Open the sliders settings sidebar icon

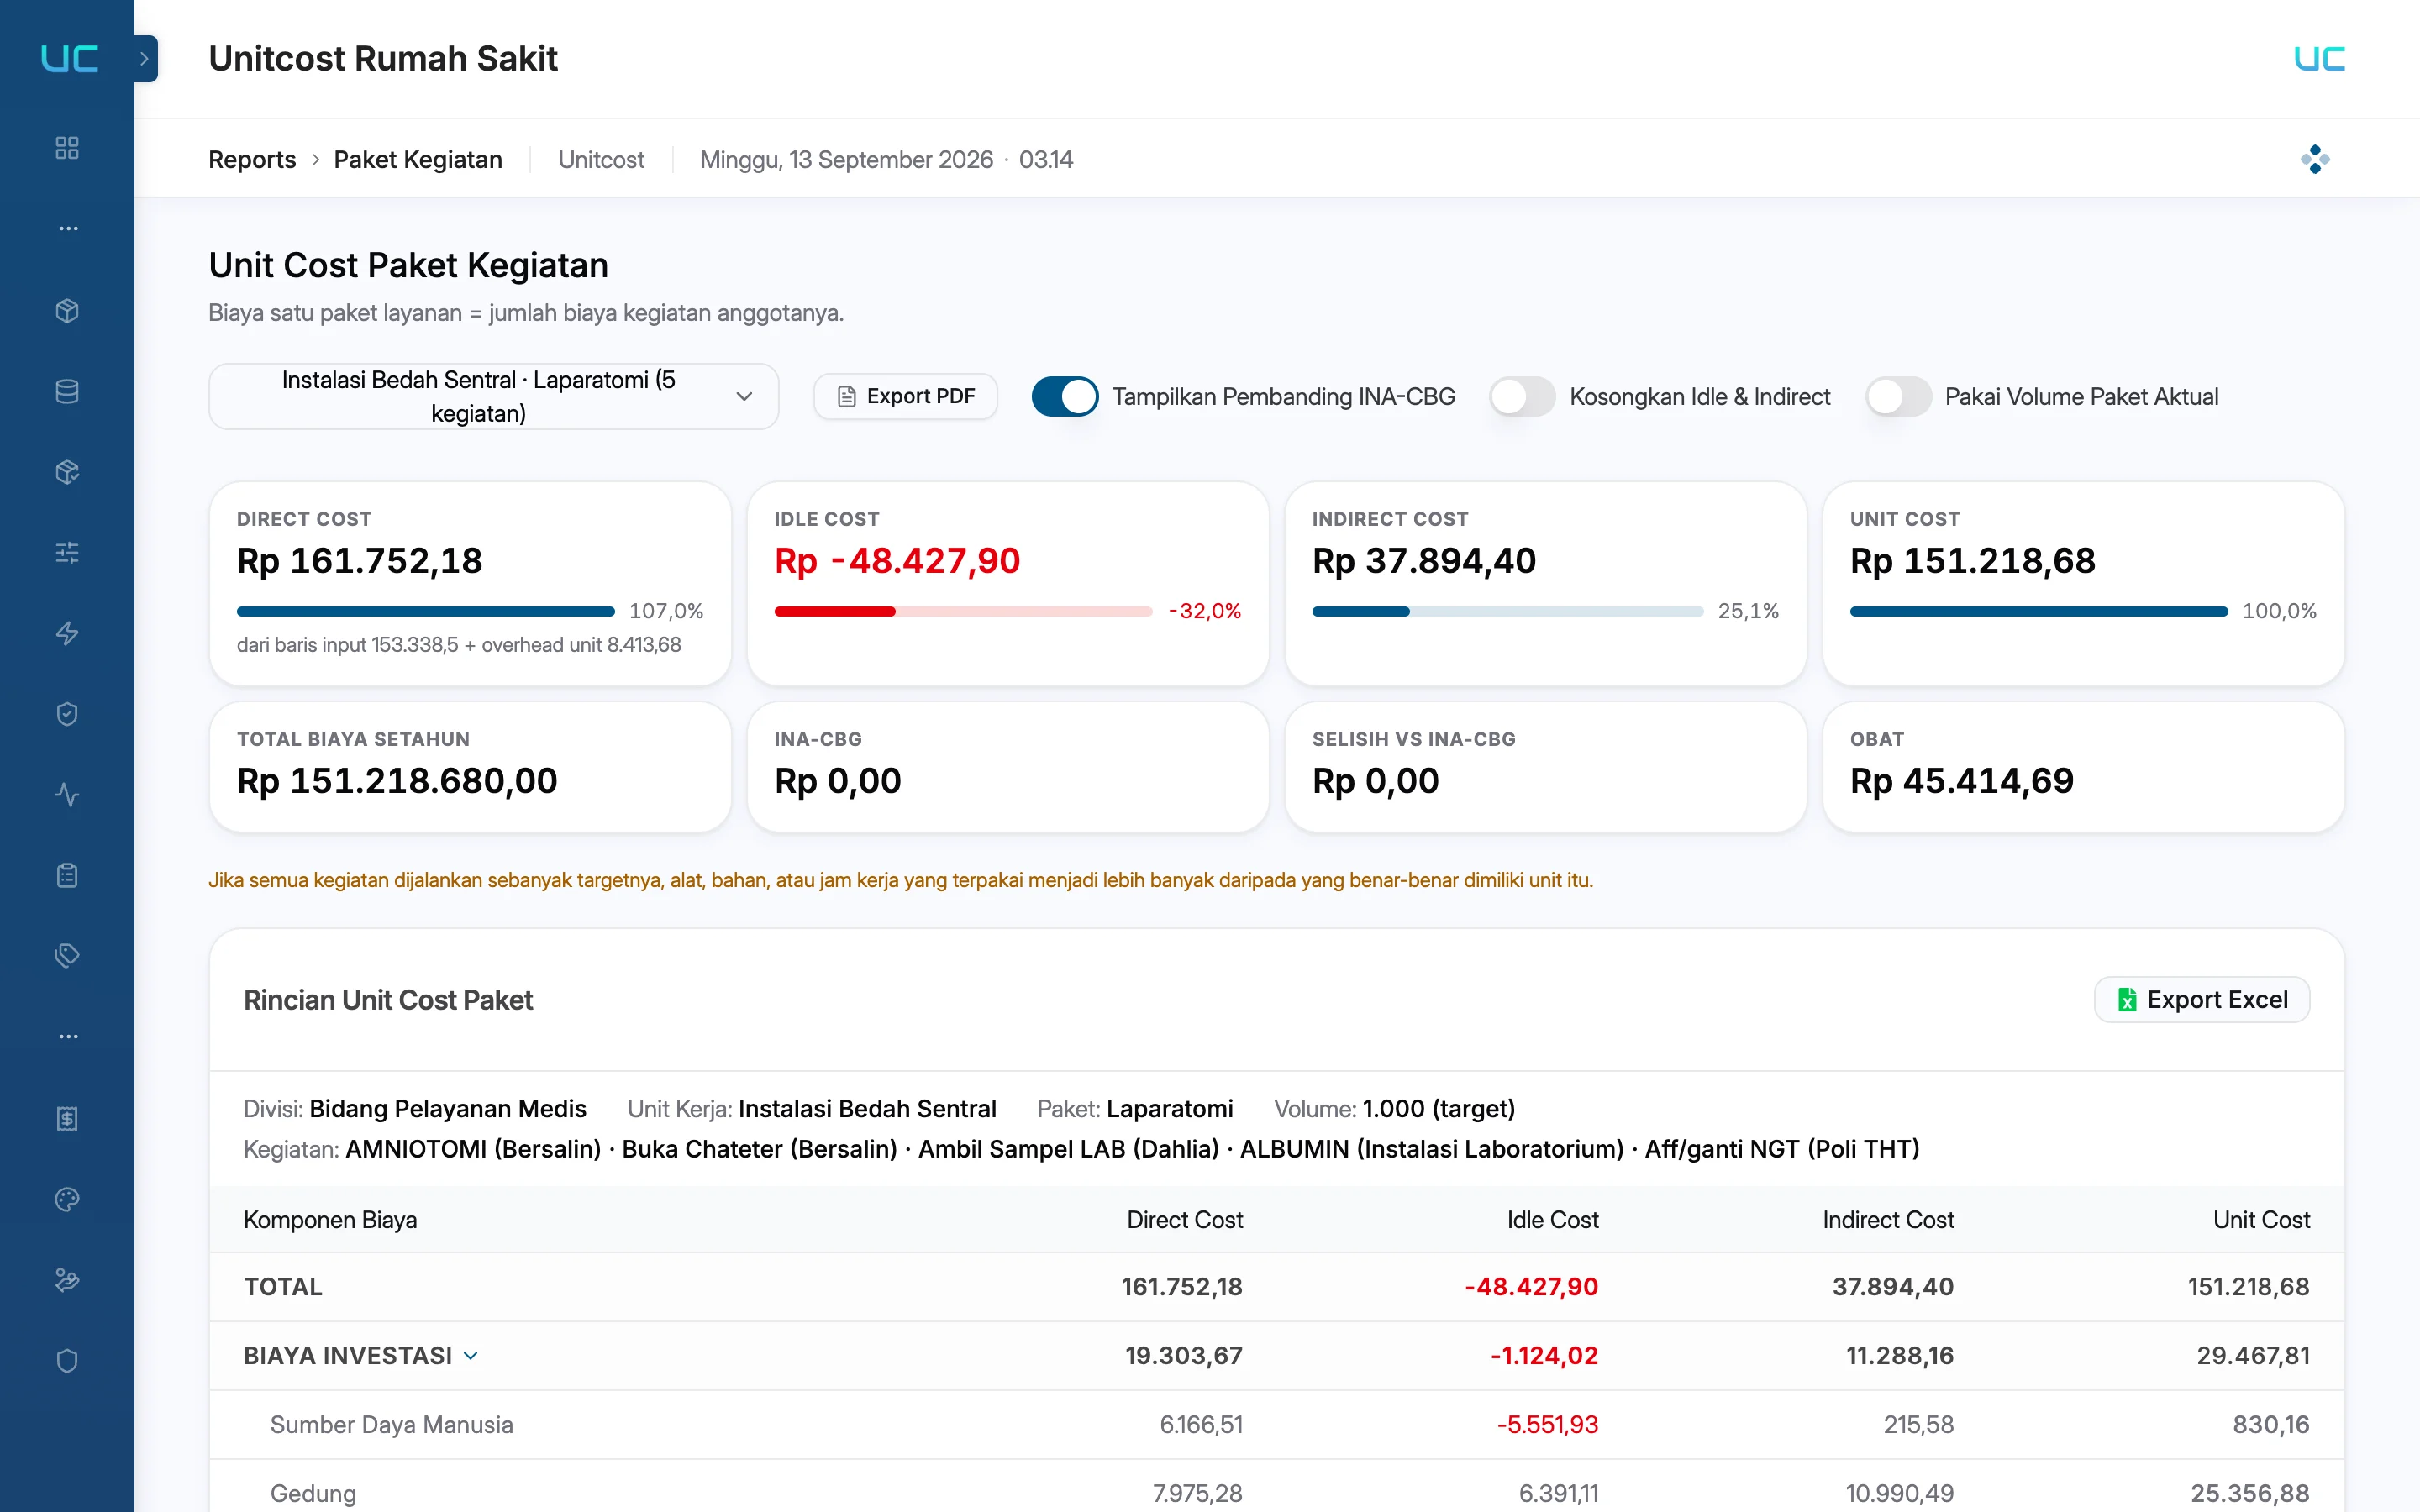(67, 553)
